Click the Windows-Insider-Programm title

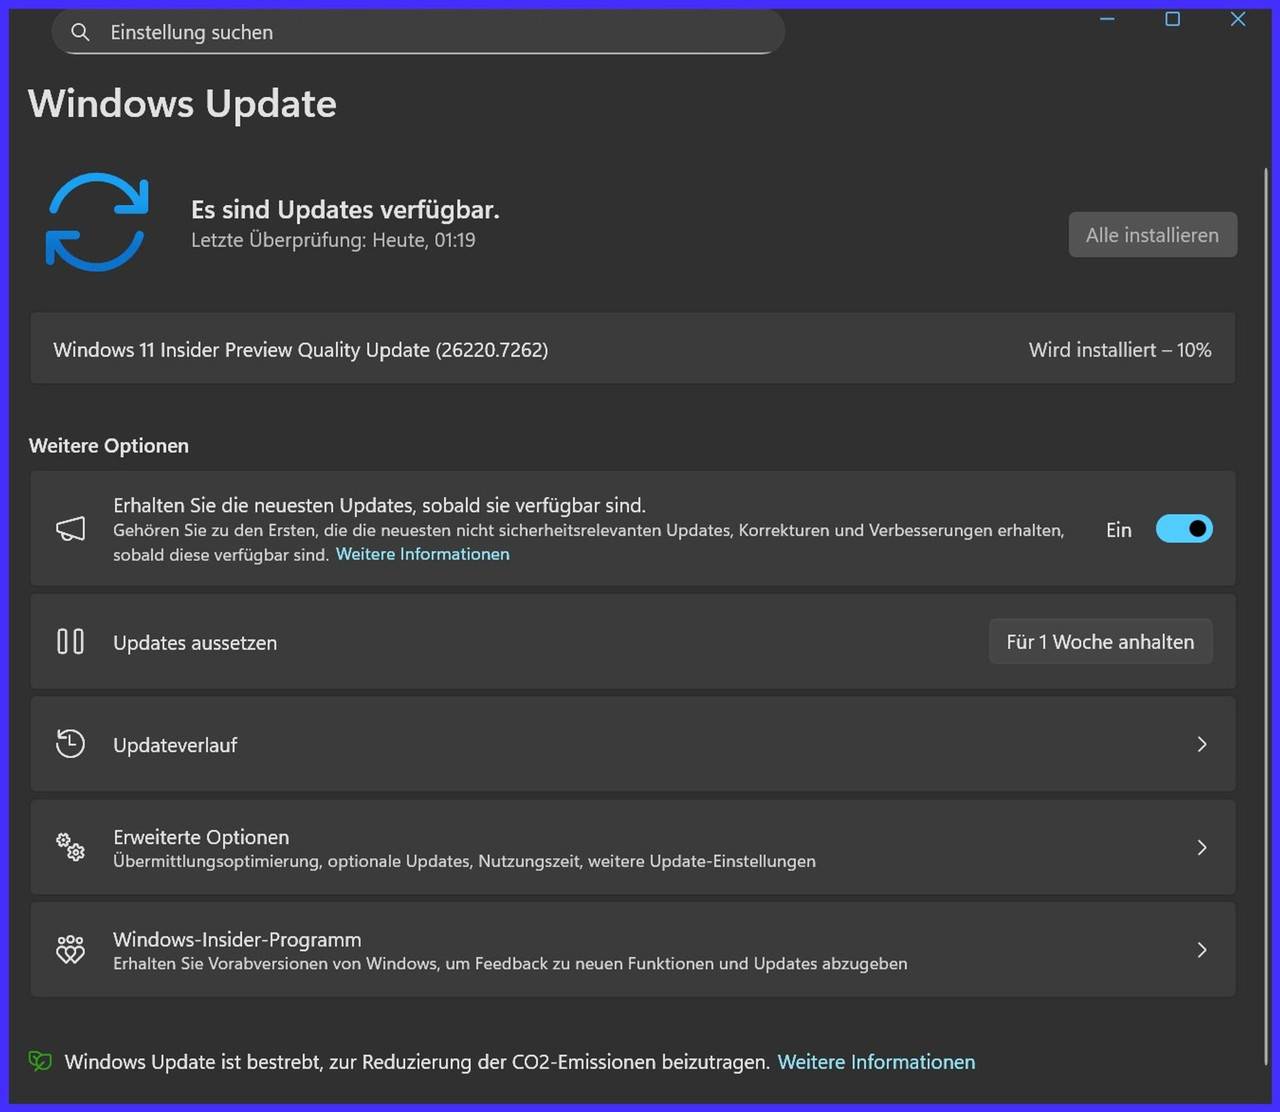click(237, 939)
